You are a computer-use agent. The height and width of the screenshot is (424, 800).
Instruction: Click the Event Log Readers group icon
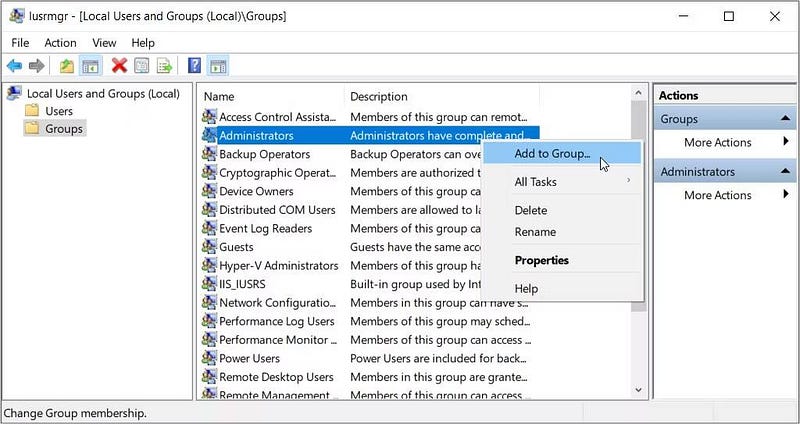pos(209,228)
